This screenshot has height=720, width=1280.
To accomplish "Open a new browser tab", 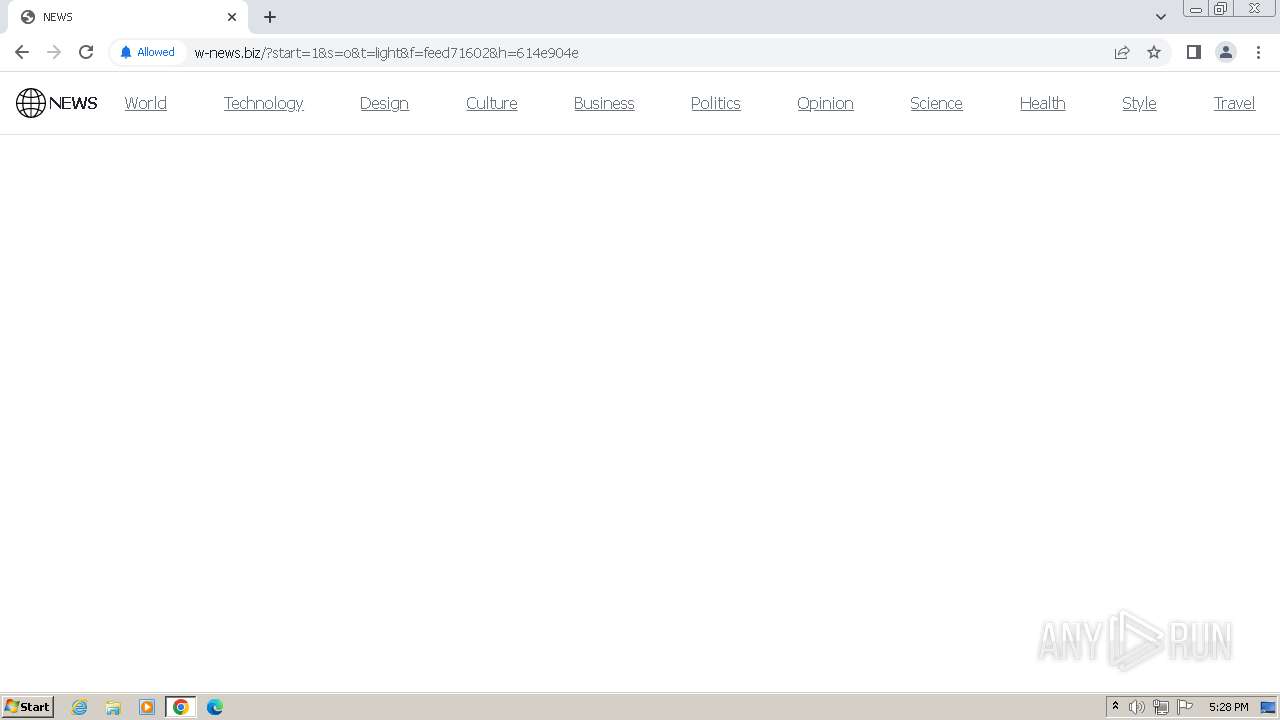I will pyautogui.click(x=270, y=17).
